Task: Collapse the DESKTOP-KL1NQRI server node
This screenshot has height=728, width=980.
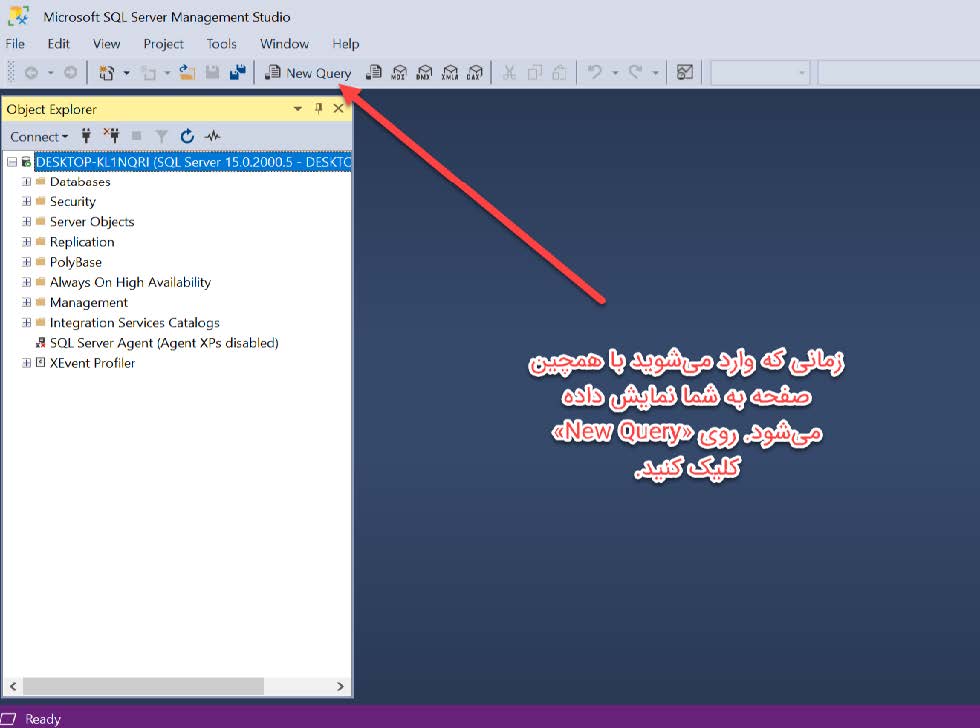Action: (12, 162)
